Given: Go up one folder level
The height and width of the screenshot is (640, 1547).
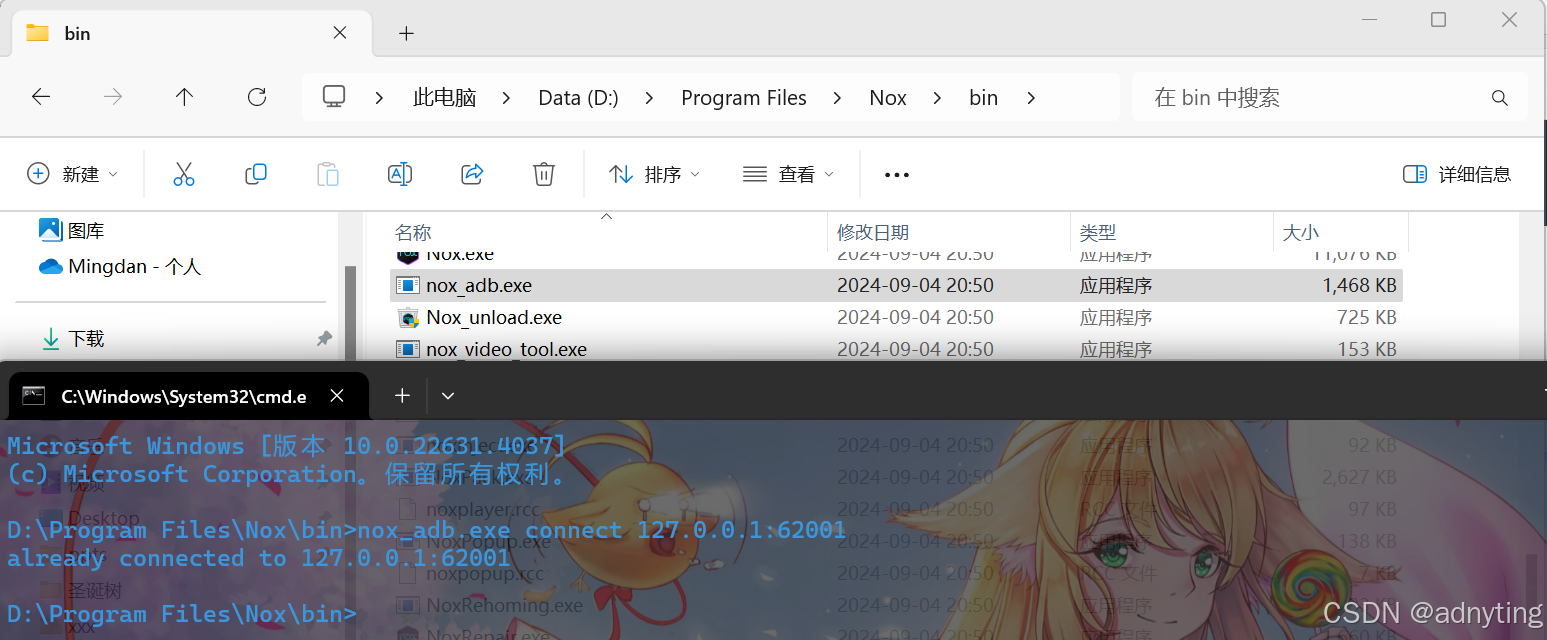Looking at the screenshot, I should 184,97.
